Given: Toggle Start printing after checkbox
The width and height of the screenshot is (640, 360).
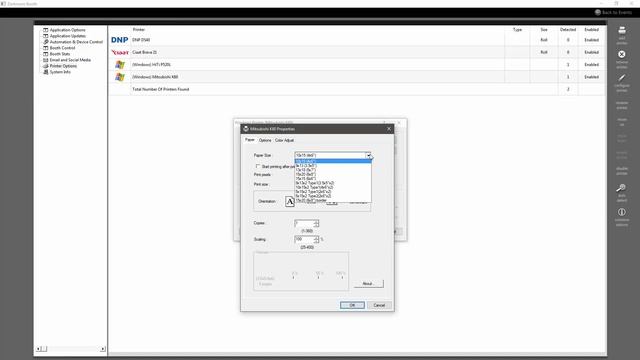Looking at the screenshot, I should pyautogui.click(x=258, y=166).
